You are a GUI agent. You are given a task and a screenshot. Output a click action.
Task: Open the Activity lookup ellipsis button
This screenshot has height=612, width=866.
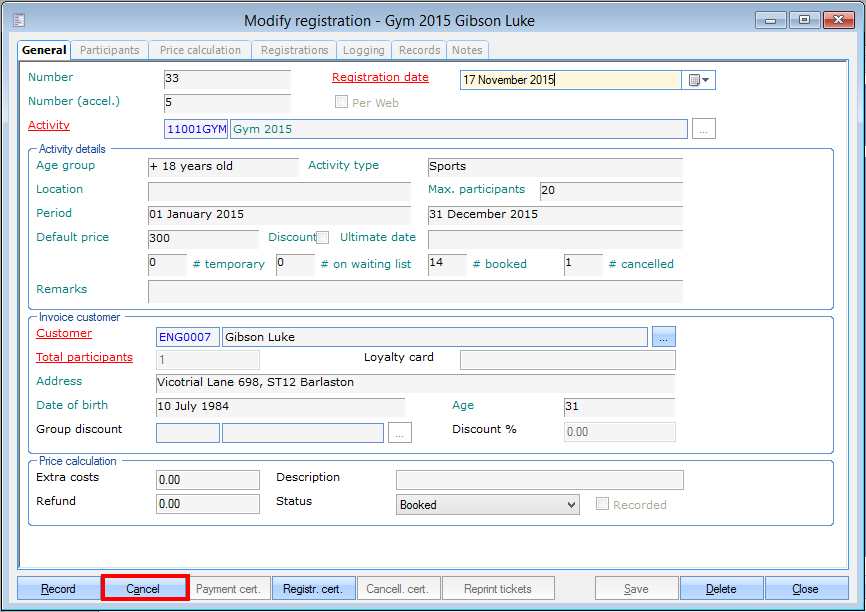pos(704,129)
